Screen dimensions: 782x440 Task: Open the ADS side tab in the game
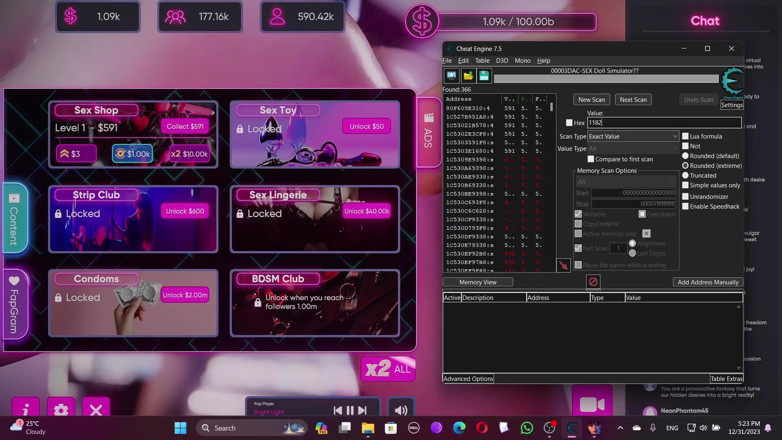[x=428, y=132]
